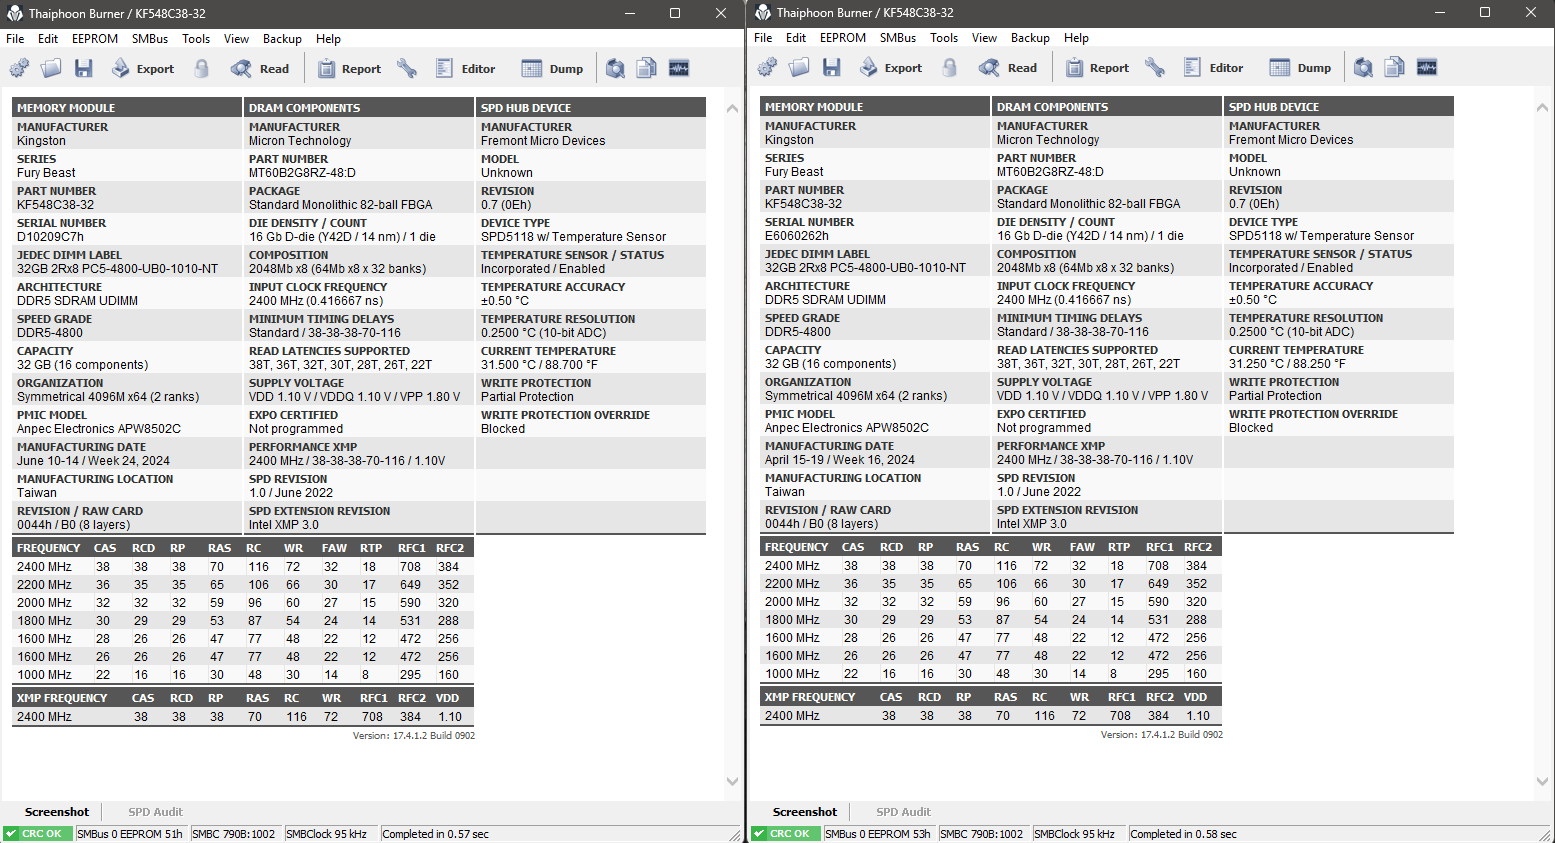
Task: Click padlock icon in EEPROM 51h window
Action: tap(202, 68)
